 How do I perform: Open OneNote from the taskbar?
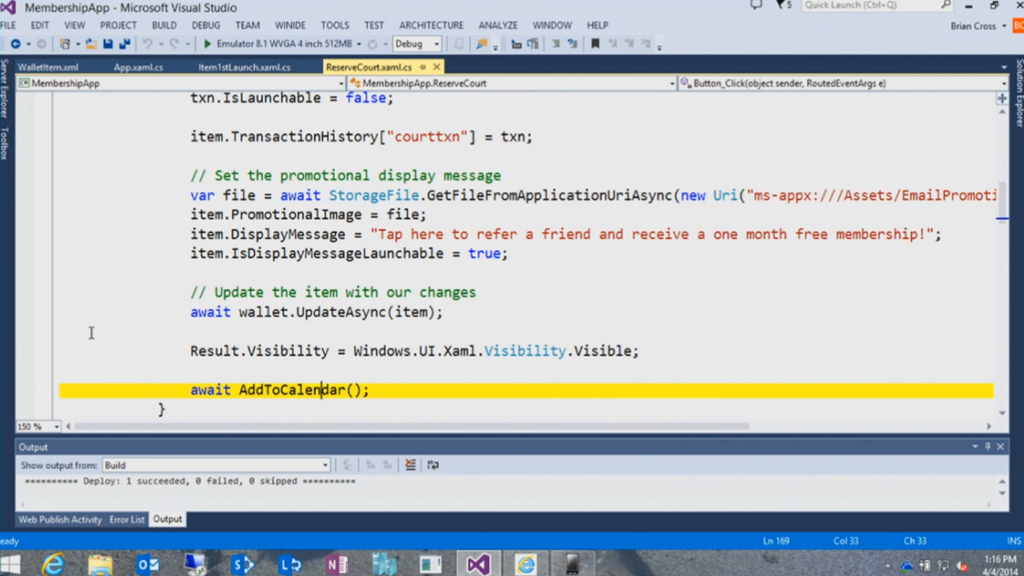336,564
